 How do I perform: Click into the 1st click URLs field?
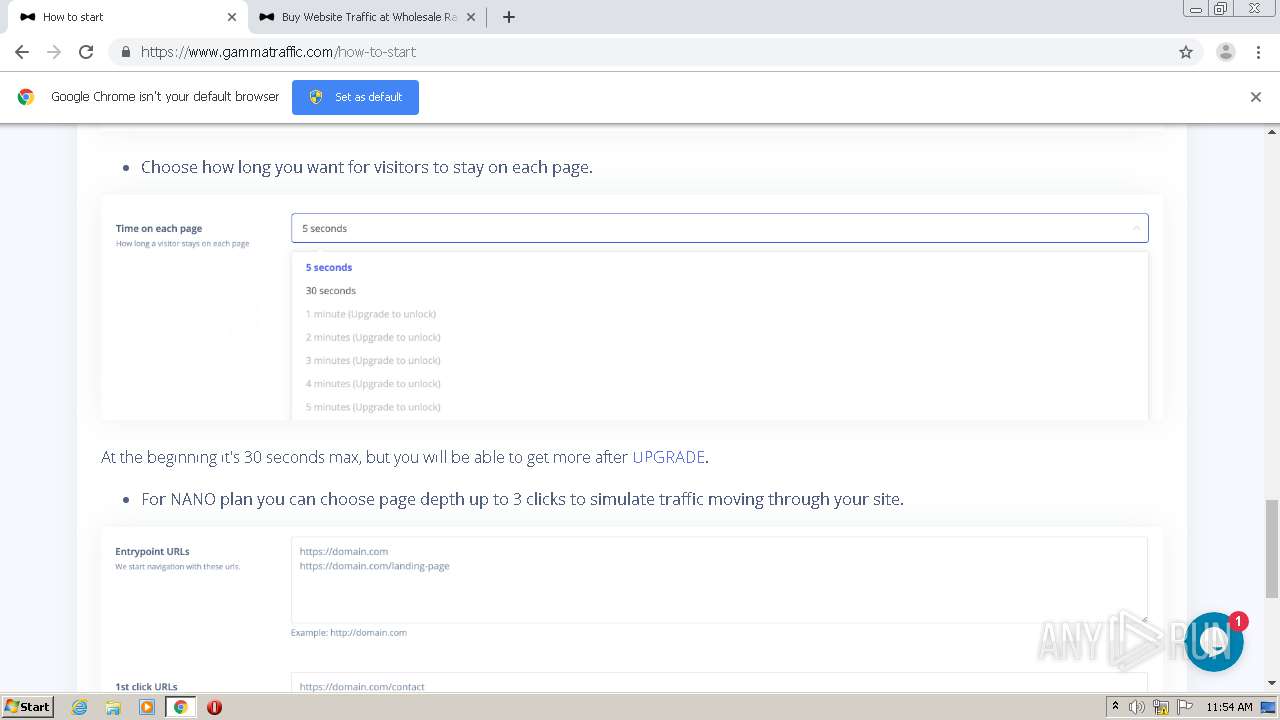719,683
